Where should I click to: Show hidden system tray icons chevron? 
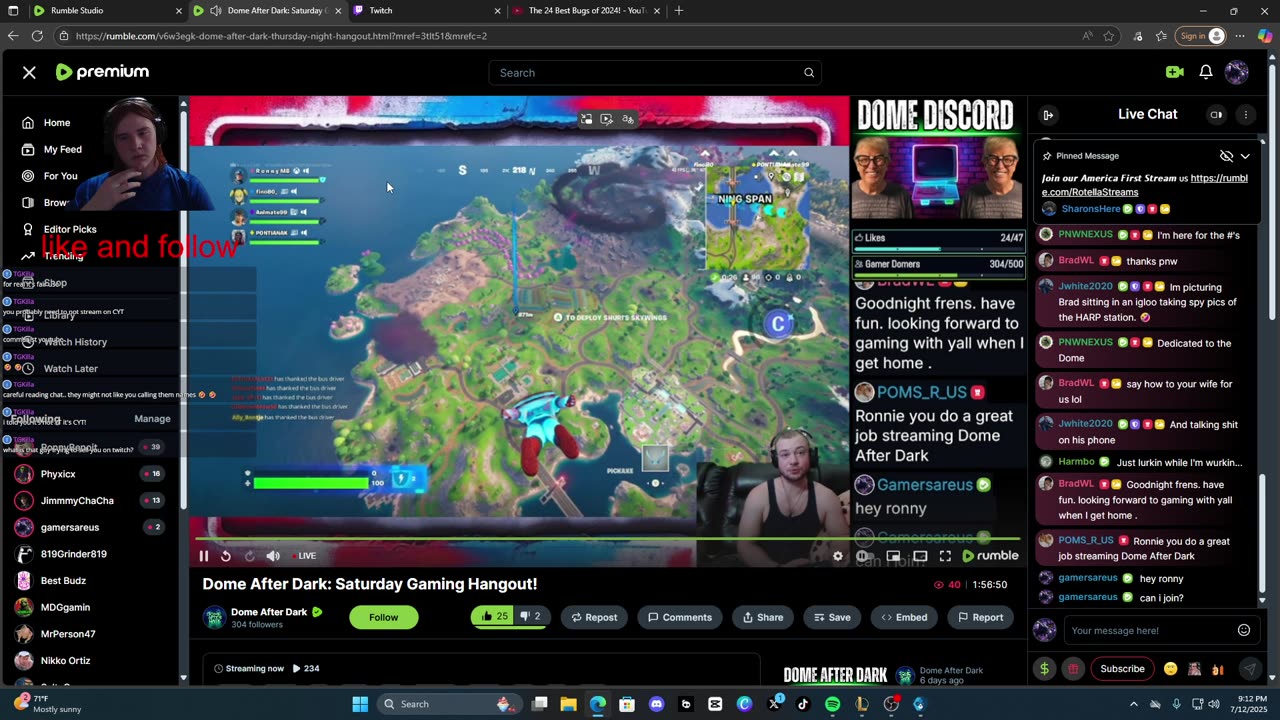coord(1133,704)
